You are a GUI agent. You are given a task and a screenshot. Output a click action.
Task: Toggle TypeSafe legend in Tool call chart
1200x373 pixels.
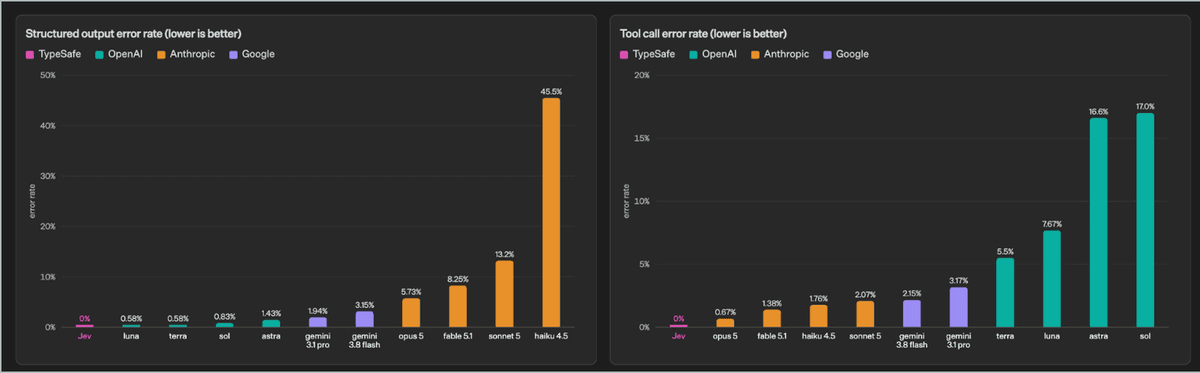(647, 53)
